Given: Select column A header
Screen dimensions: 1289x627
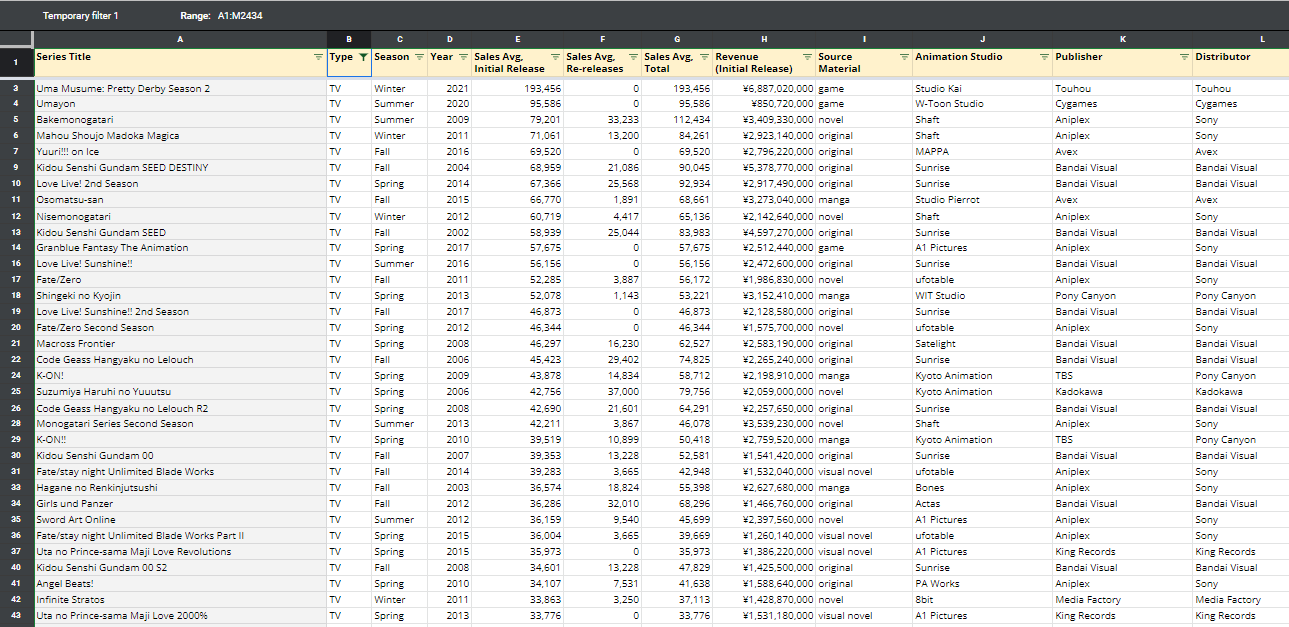Looking at the screenshot, I should (180, 39).
